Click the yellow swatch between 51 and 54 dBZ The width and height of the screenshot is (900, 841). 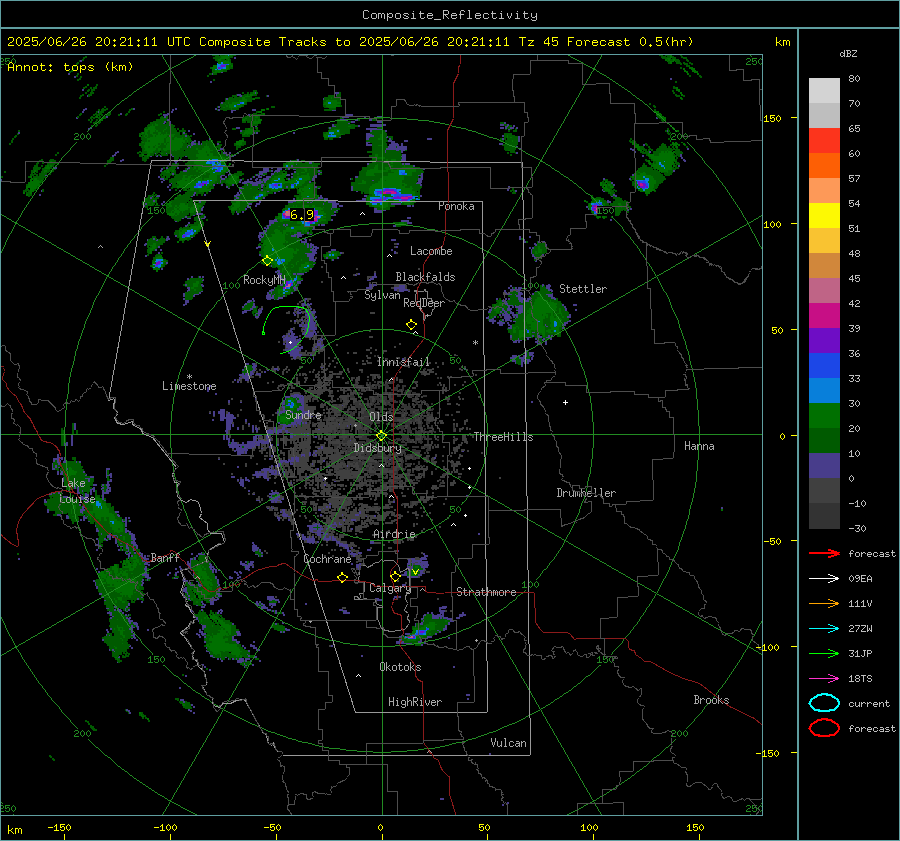tap(824, 216)
